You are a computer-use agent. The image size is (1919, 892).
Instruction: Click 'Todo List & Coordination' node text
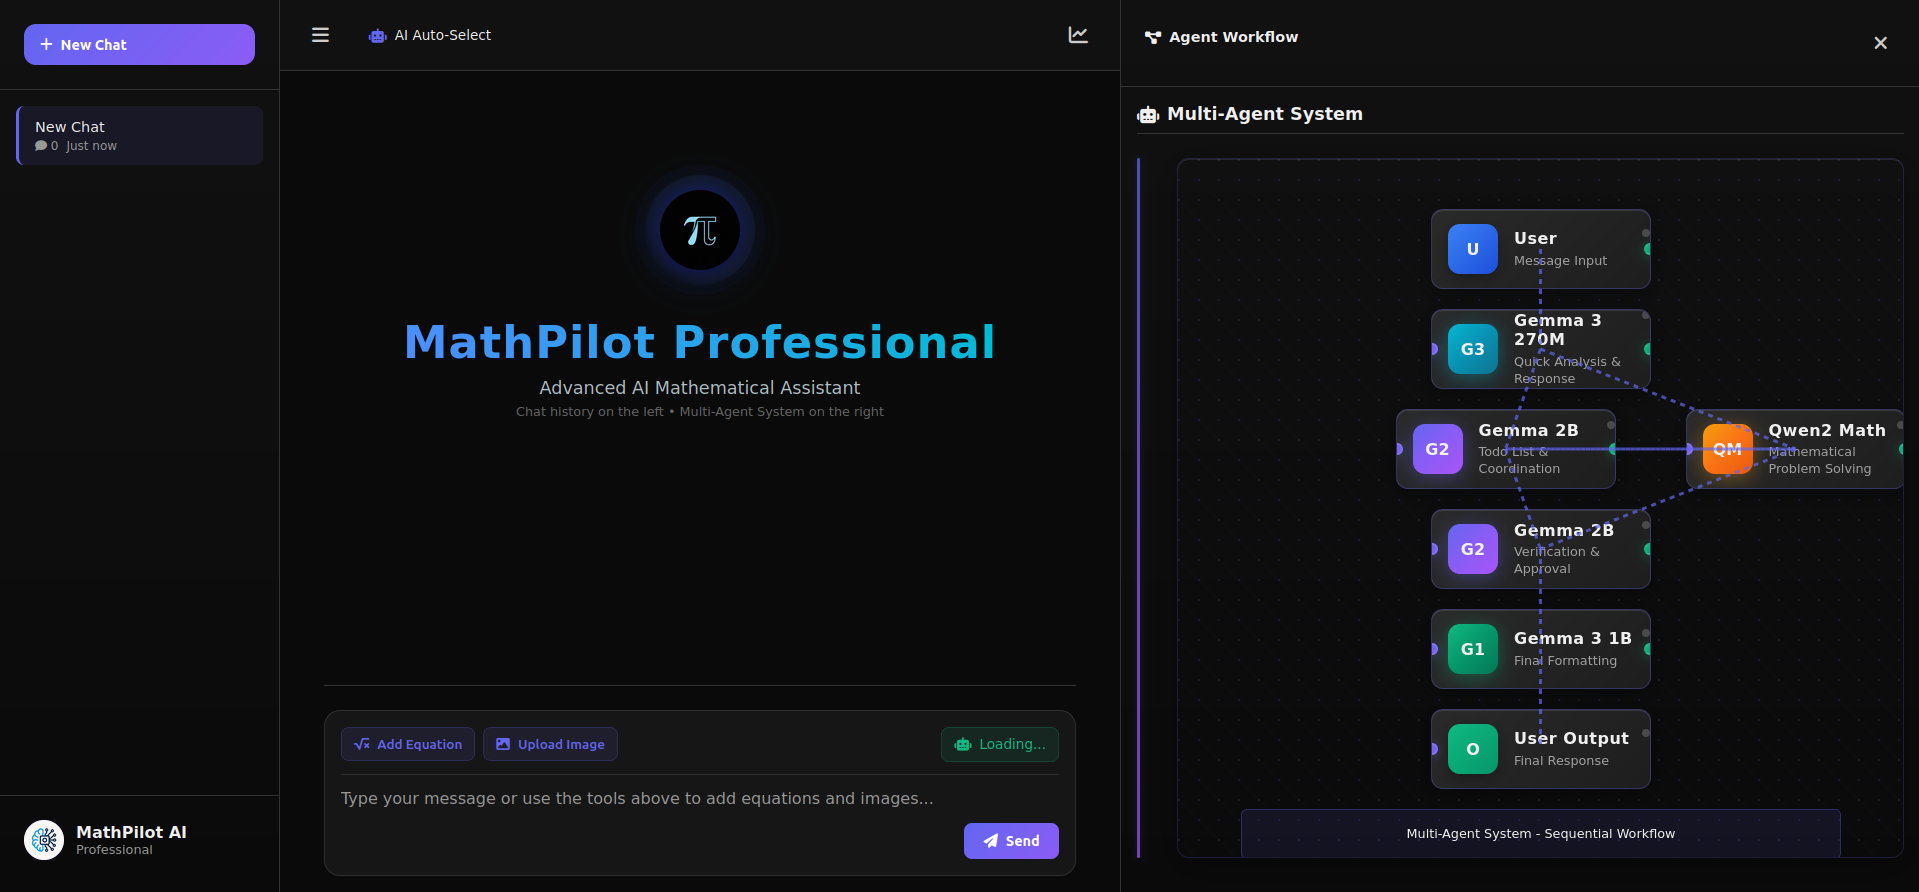(1519, 460)
